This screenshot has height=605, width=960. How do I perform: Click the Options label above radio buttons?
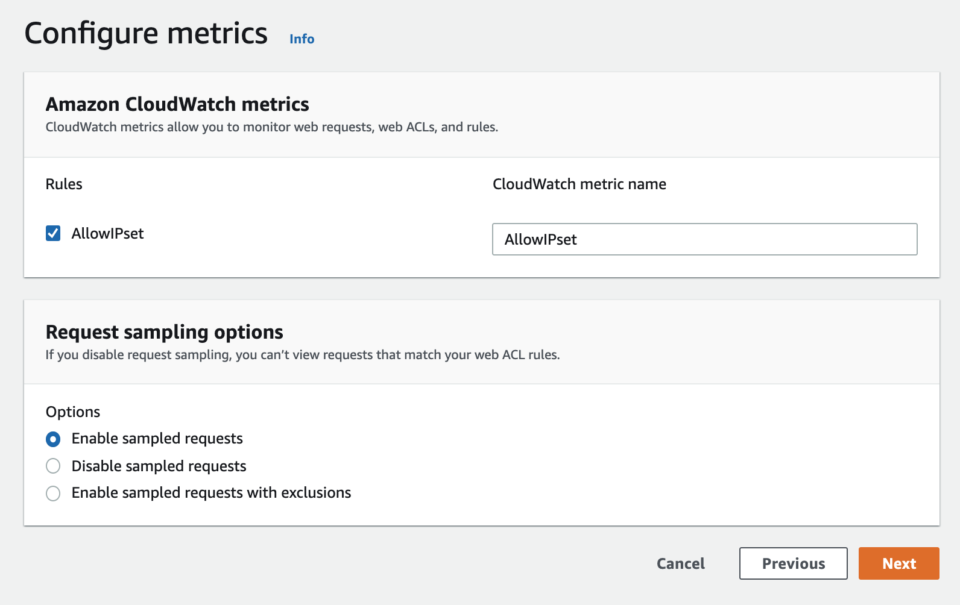pyautogui.click(x=73, y=412)
